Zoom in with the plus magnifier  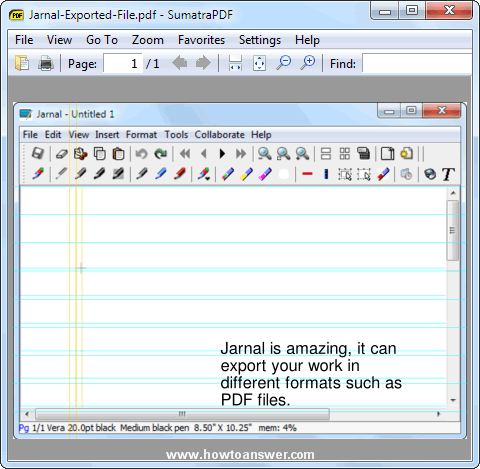[x=308, y=63]
